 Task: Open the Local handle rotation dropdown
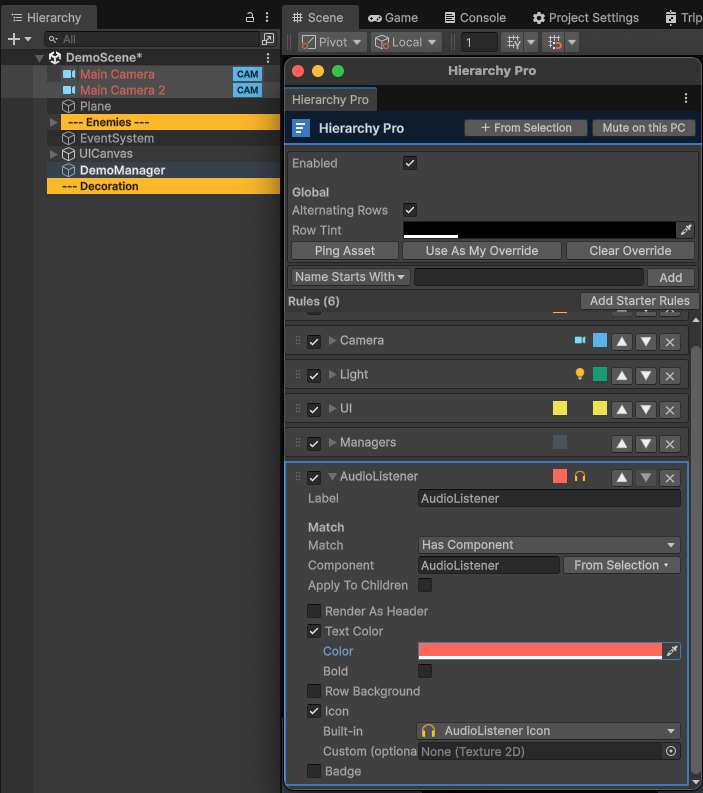[406, 42]
